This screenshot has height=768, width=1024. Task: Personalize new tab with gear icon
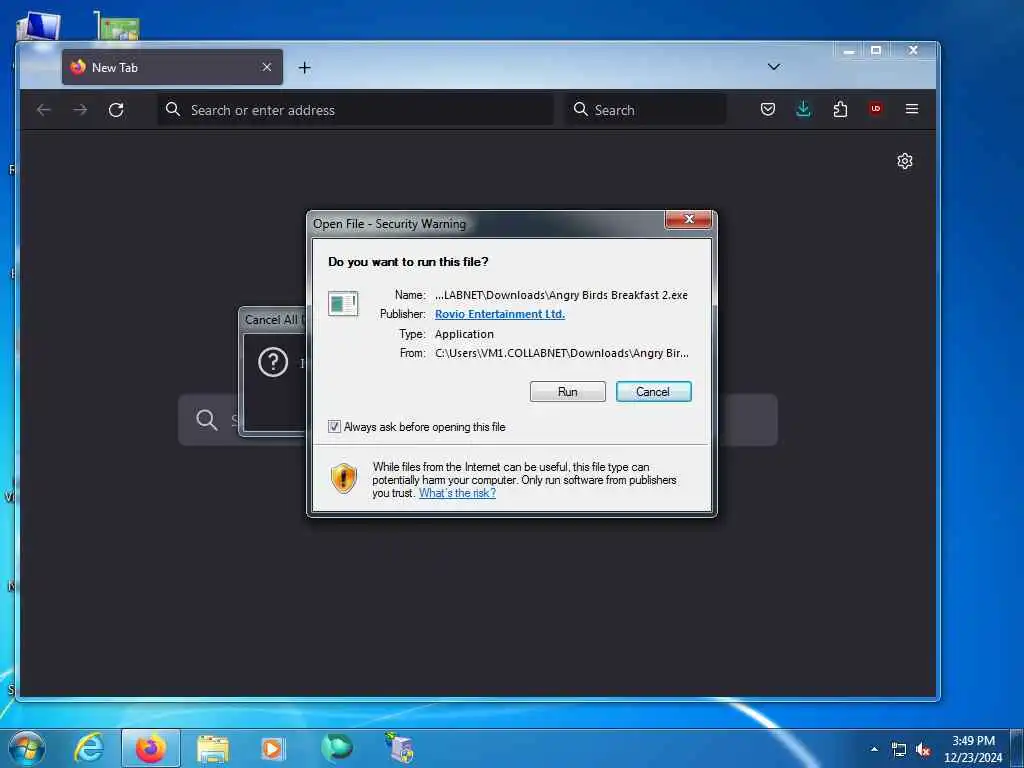(x=904, y=161)
